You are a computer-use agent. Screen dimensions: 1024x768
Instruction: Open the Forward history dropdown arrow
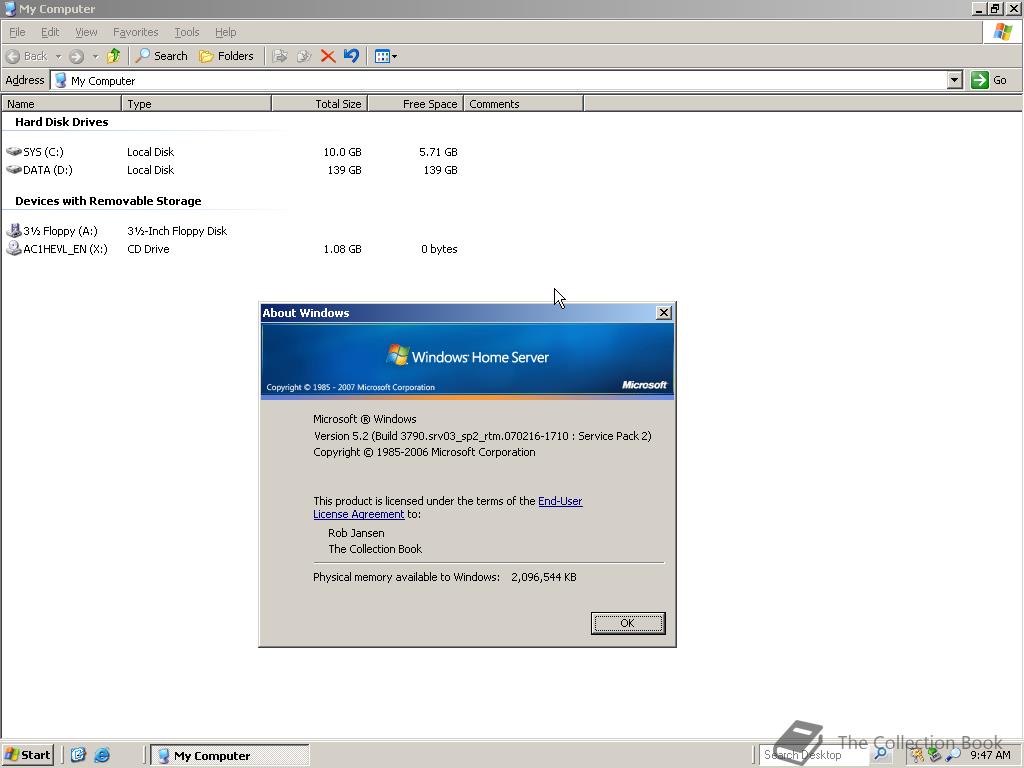(95, 56)
